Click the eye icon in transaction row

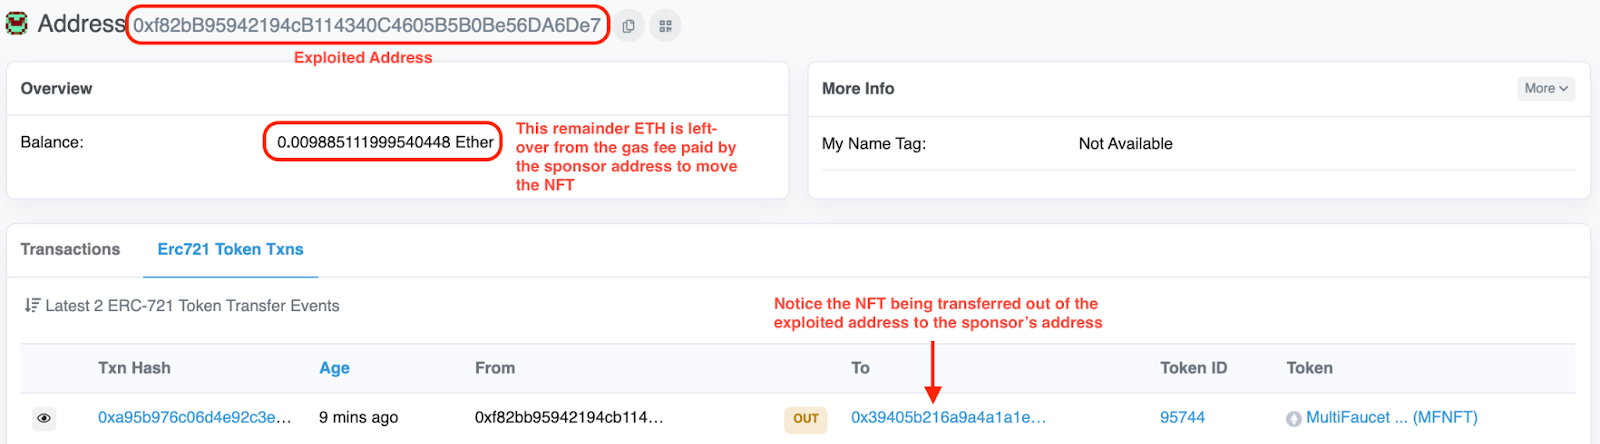[x=44, y=418]
